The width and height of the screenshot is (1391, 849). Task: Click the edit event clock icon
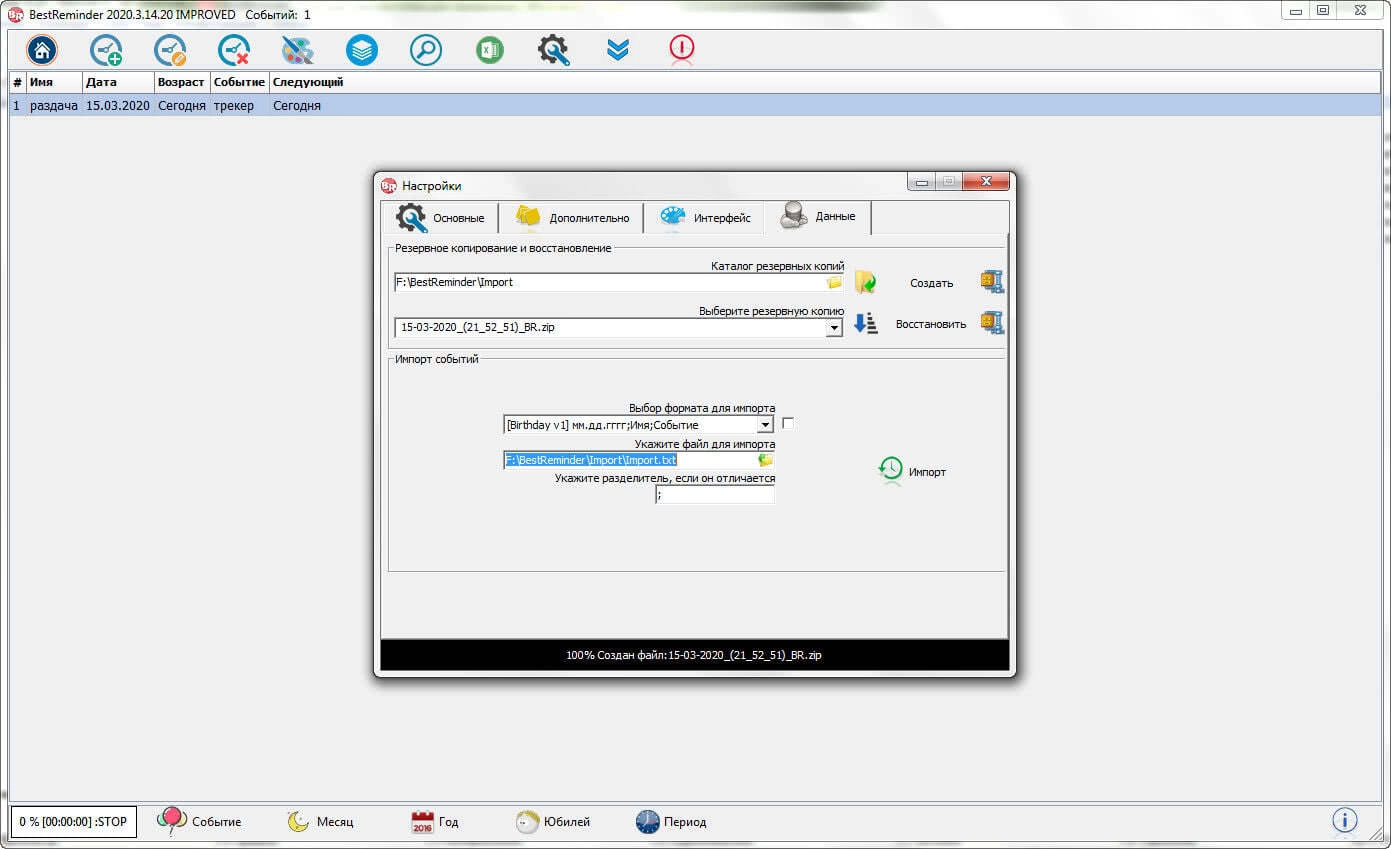point(170,50)
